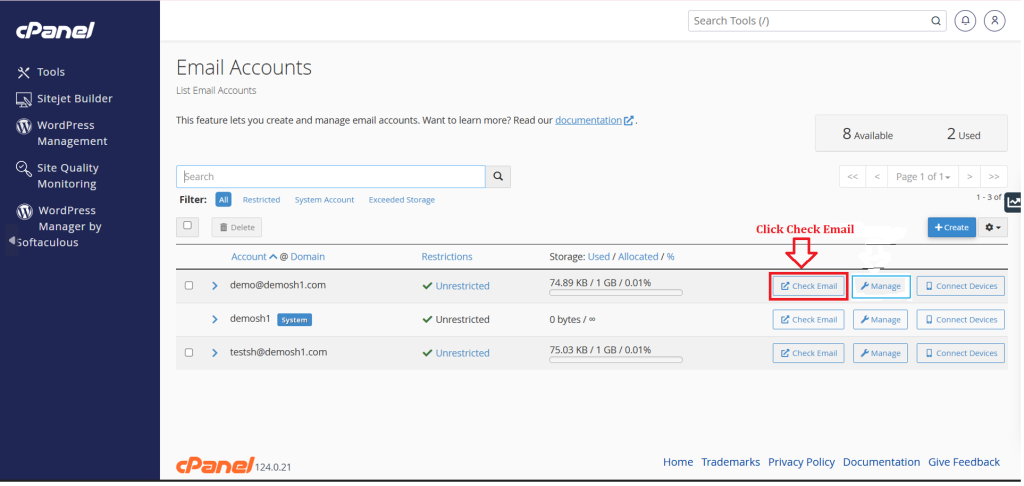Screen dimensions: 1024x486
Task: Filter by System Account
Action: click(325, 200)
